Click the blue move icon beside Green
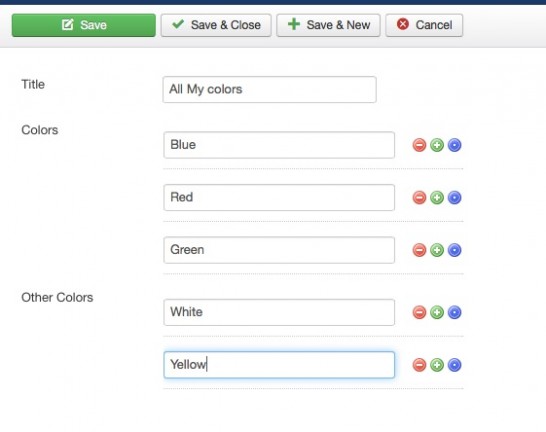Screen dimensions: 546x432 [454, 250]
